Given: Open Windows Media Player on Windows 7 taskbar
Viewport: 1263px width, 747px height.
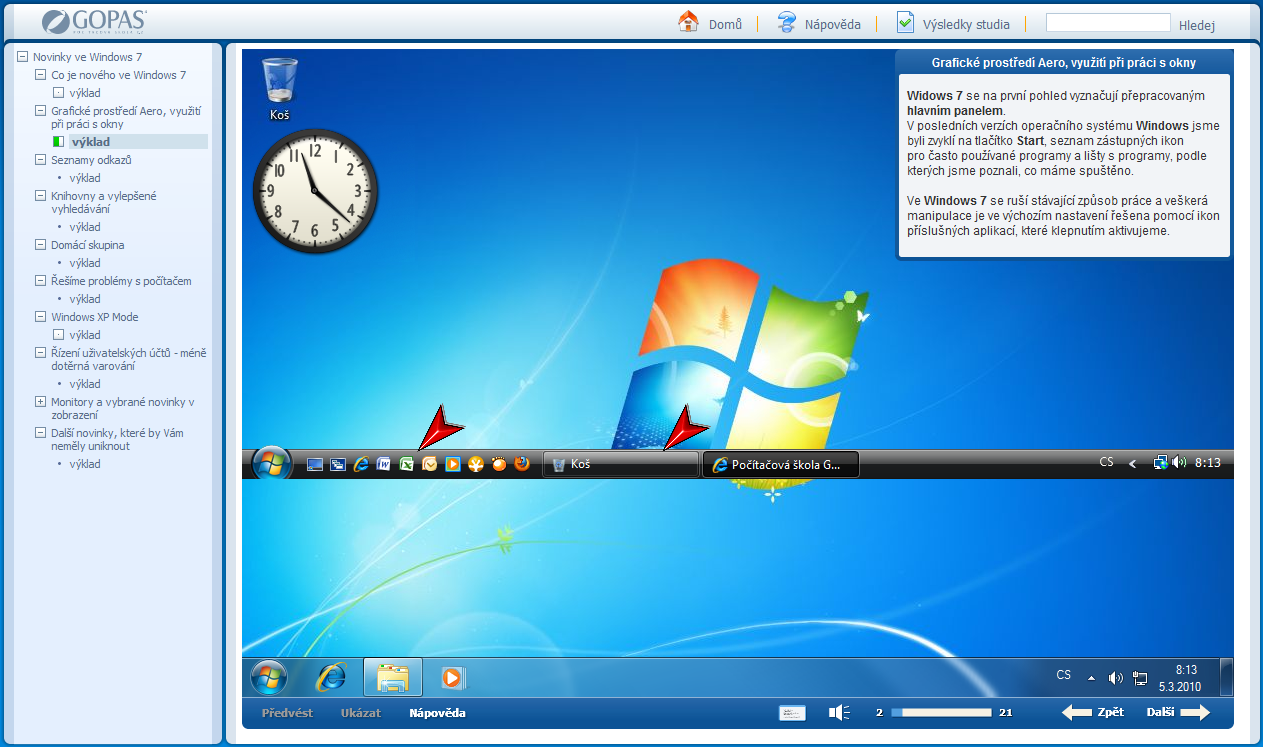Looking at the screenshot, I should [453, 678].
